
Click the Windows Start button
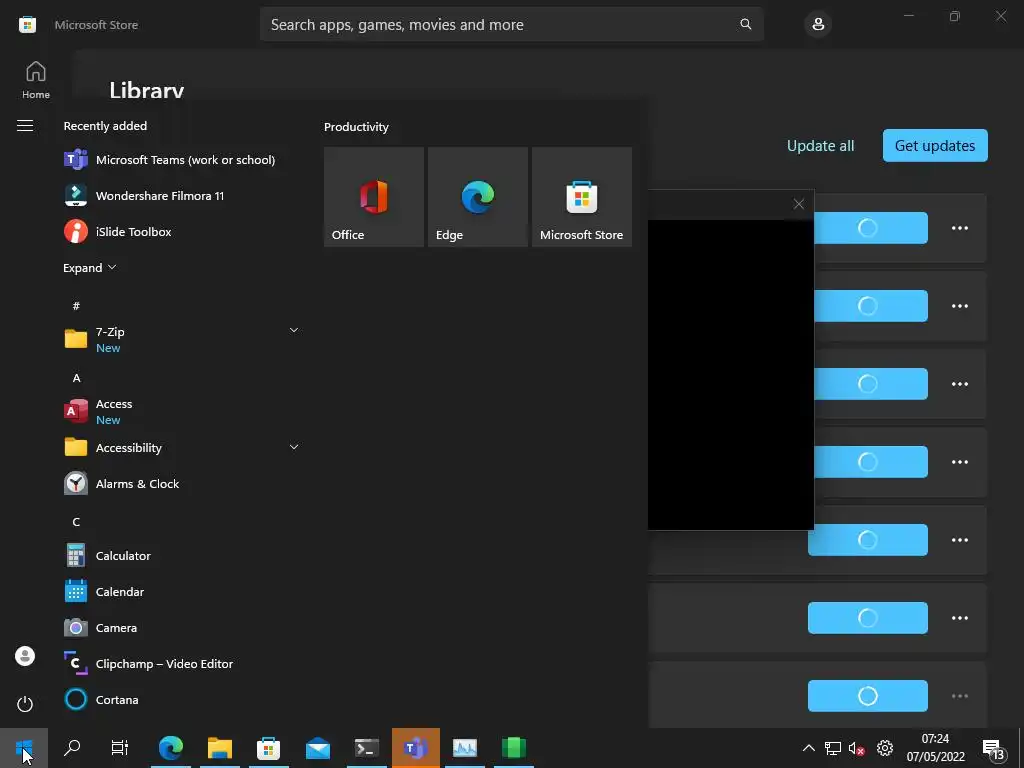pyautogui.click(x=24, y=748)
